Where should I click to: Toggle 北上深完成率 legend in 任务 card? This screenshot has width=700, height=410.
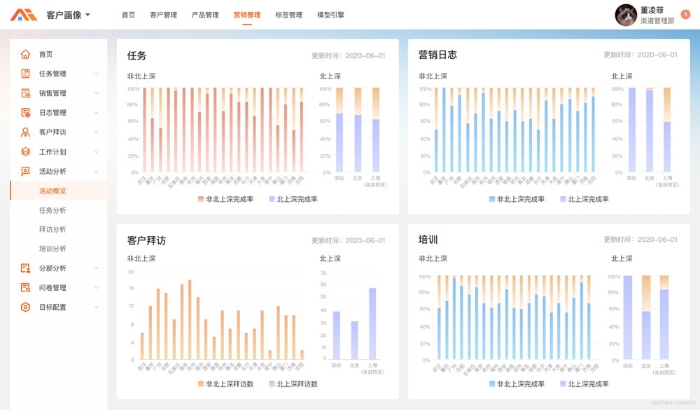click(293, 199)
